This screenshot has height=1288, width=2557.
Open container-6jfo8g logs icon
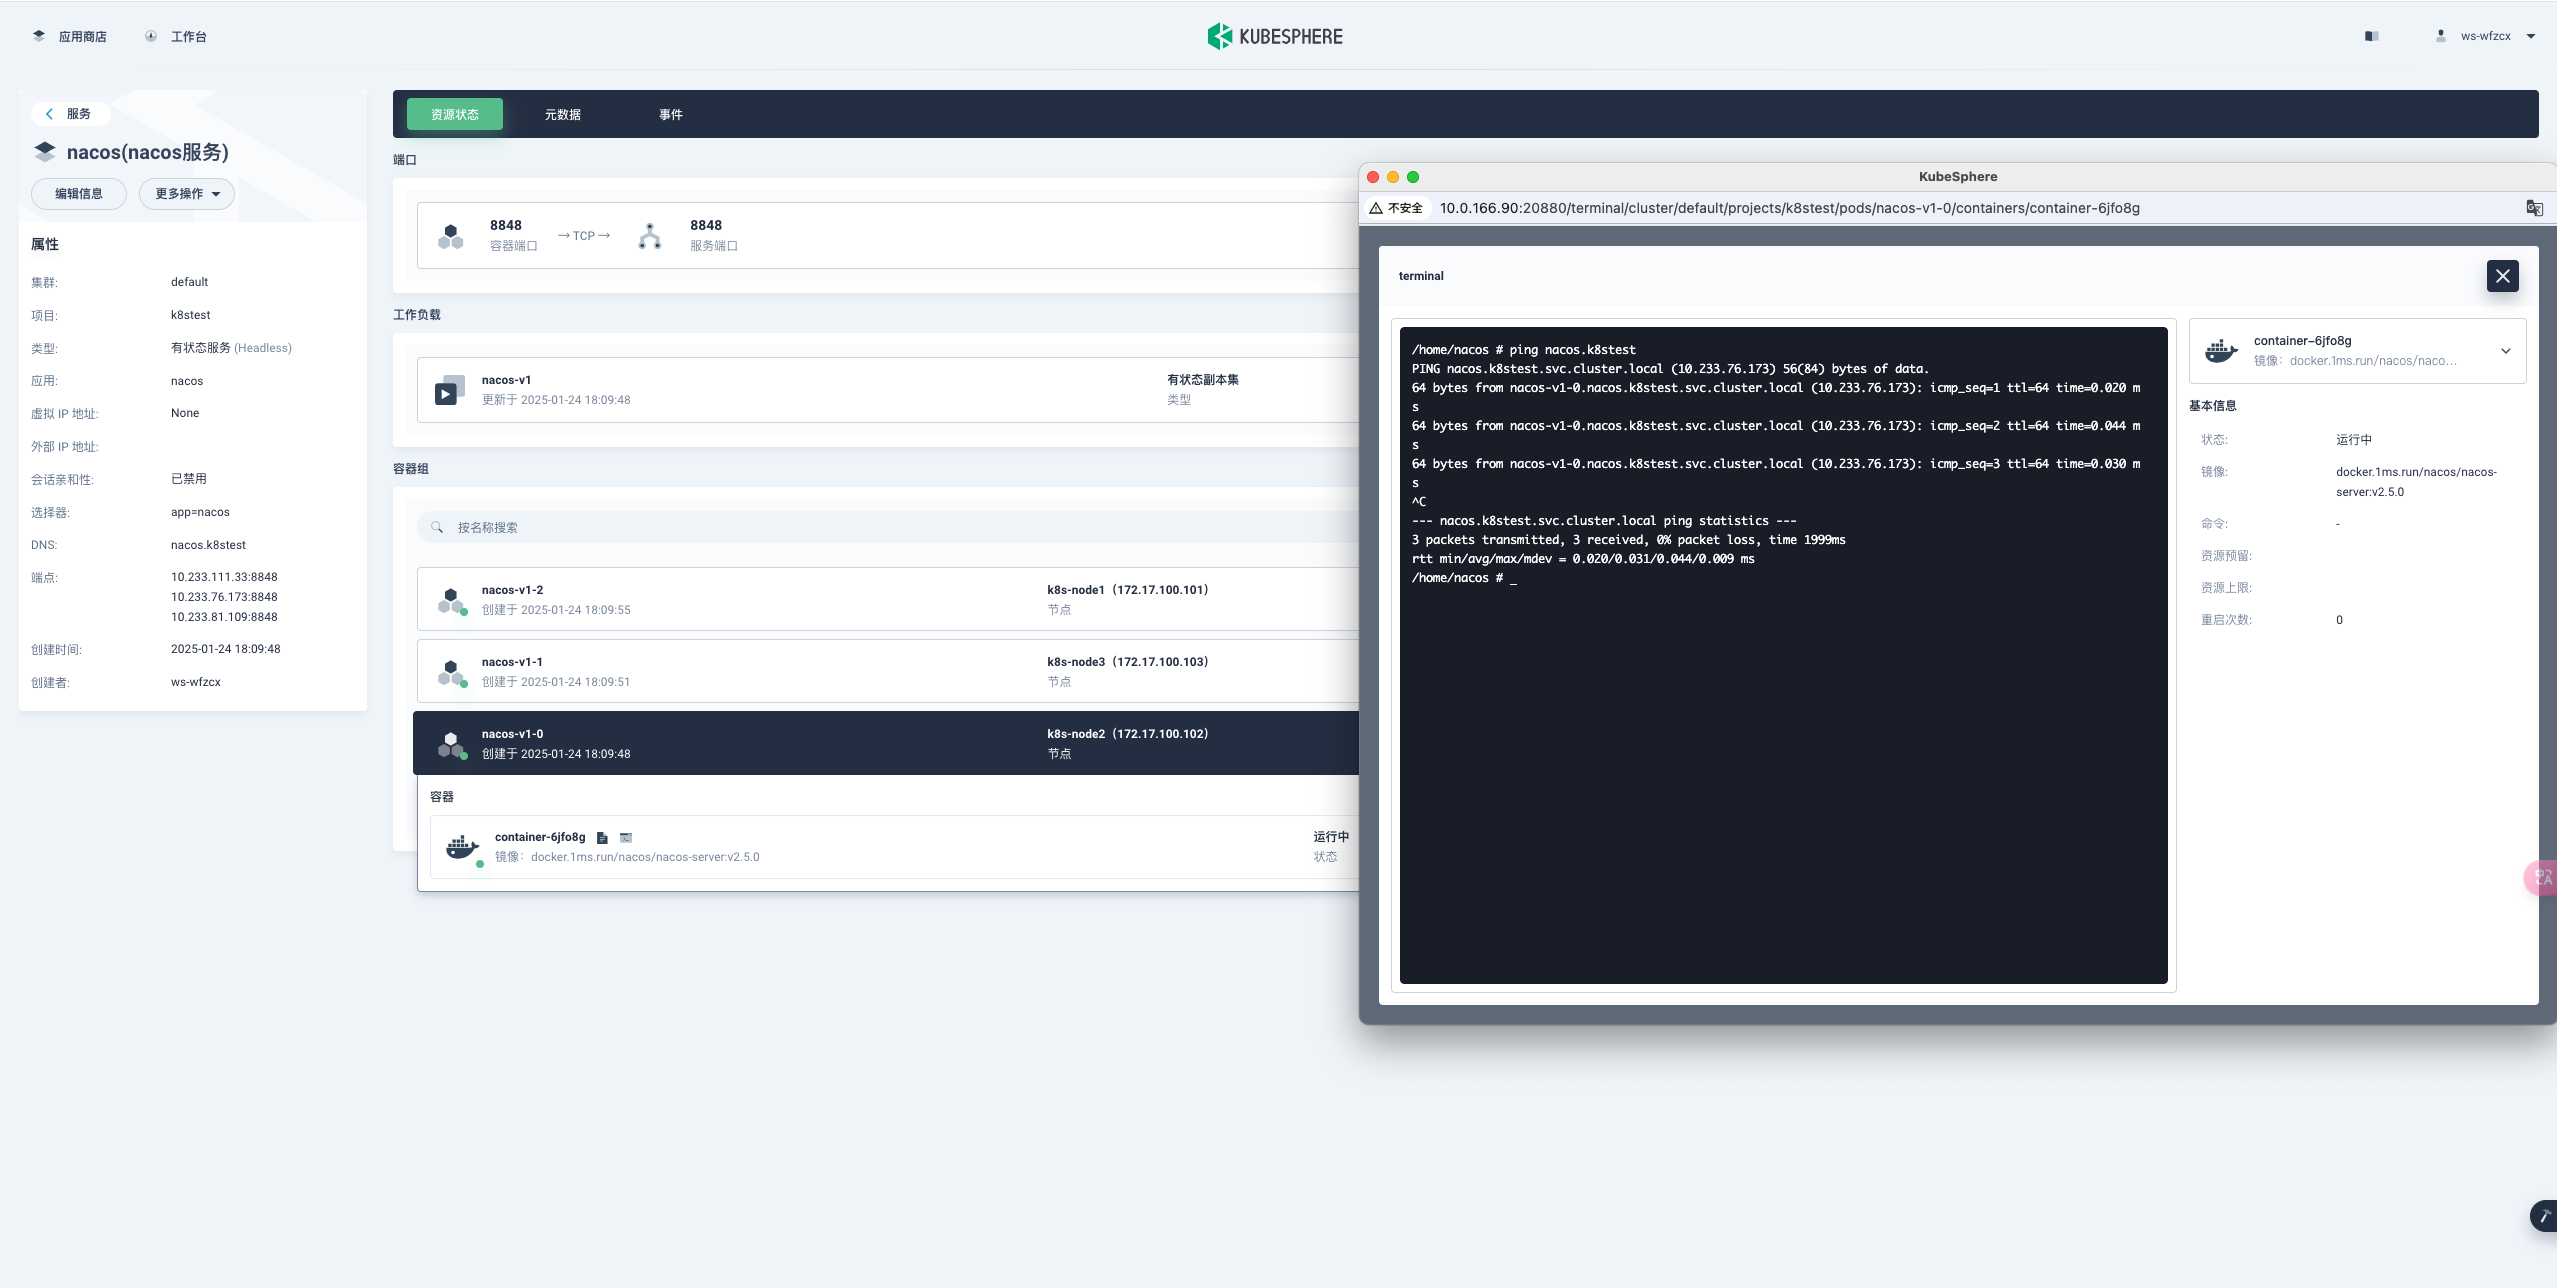(x=602, y=838)
